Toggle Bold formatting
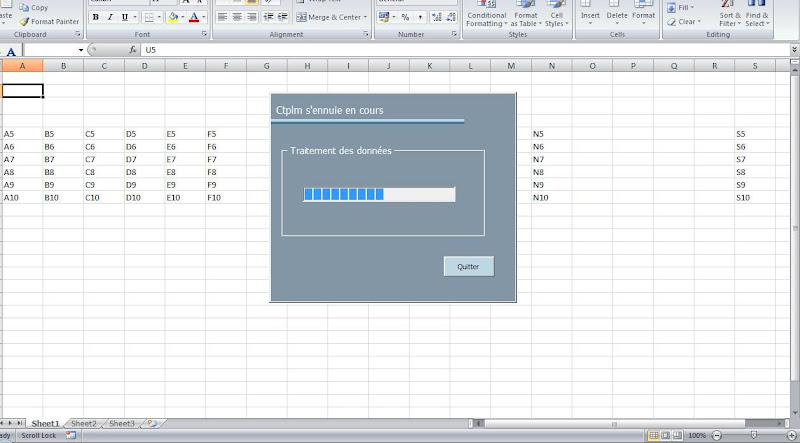This screenshot has height=443, width=800. point(96,17)
